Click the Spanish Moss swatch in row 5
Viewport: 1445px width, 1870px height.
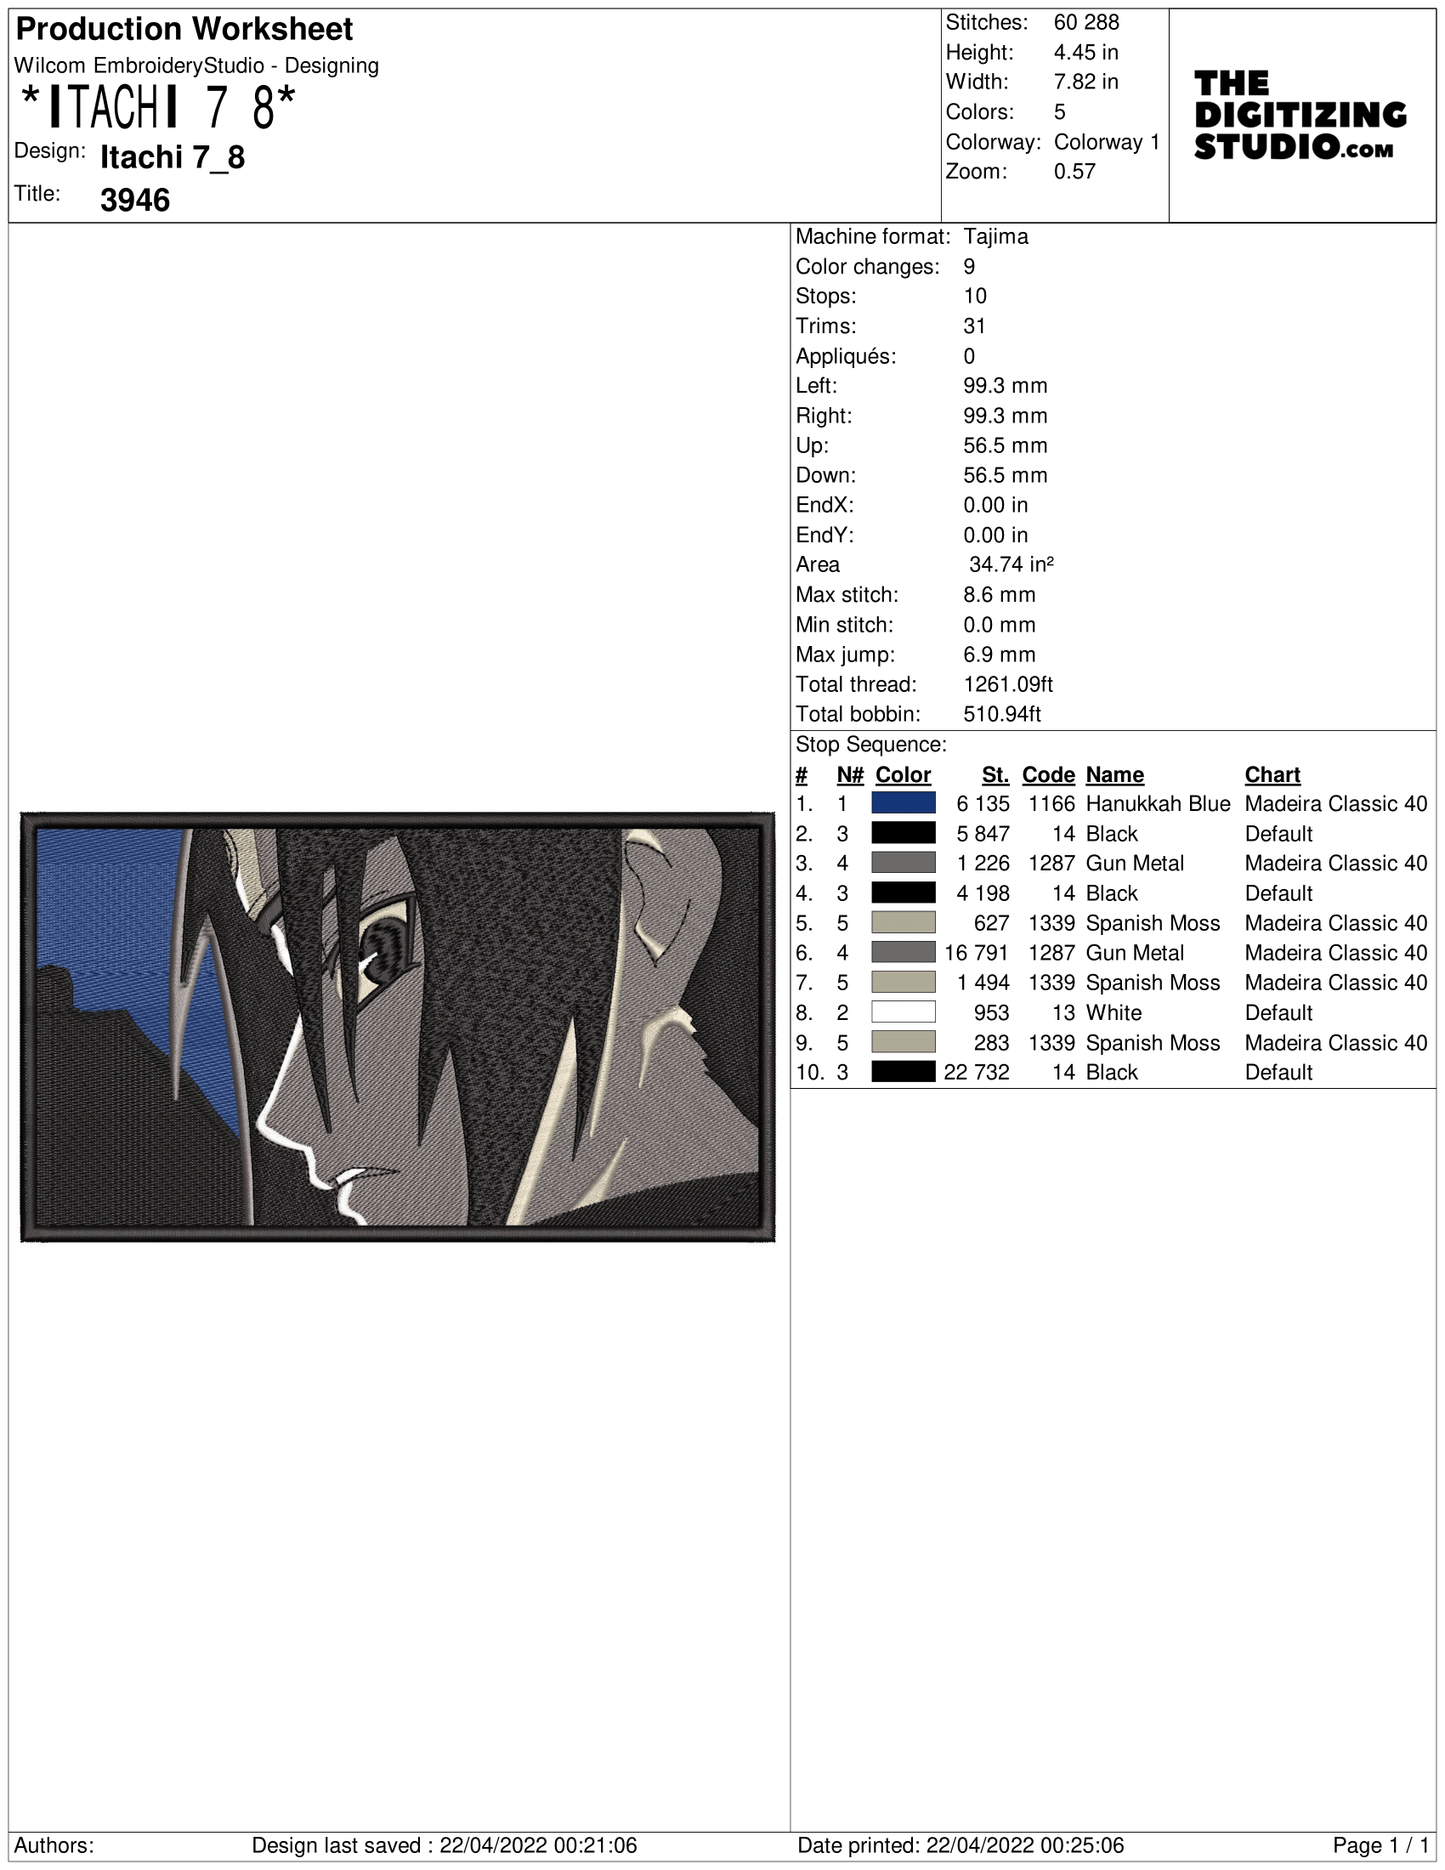(x=903, y=923)
